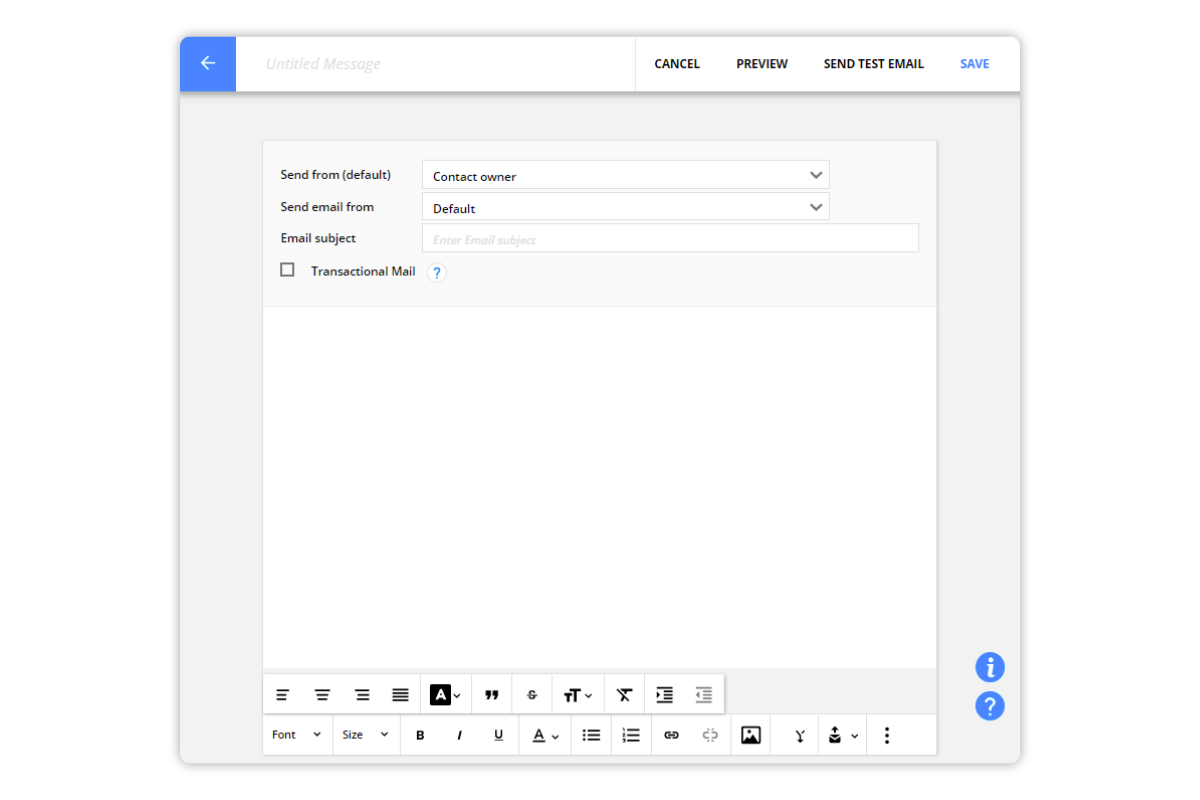Open Transactional Mail help tooltip
Image resolution: width=1200 pixels, height=800 pixels.
pyautogui.click(x=437, y=272)
